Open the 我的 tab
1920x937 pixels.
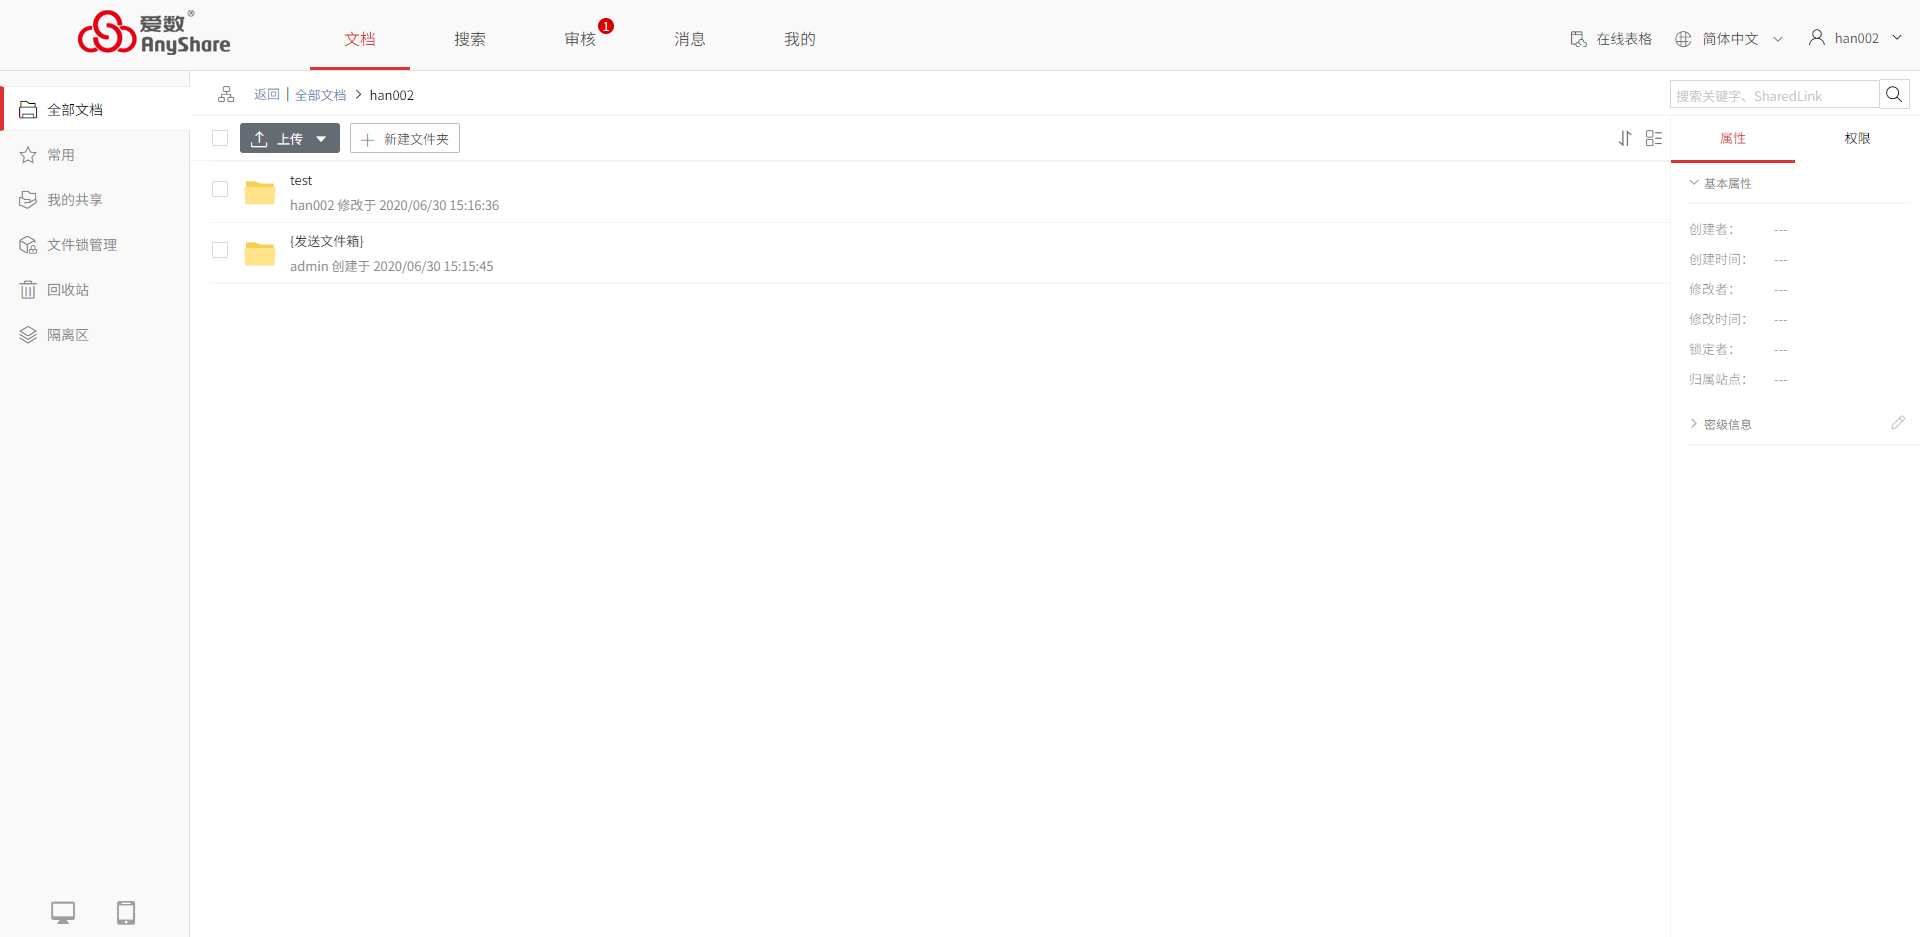coord(800,39)
